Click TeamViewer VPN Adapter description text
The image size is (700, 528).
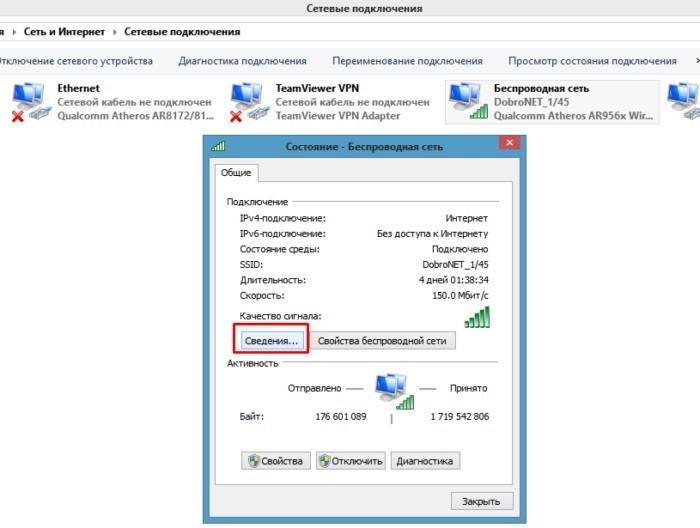338,116
